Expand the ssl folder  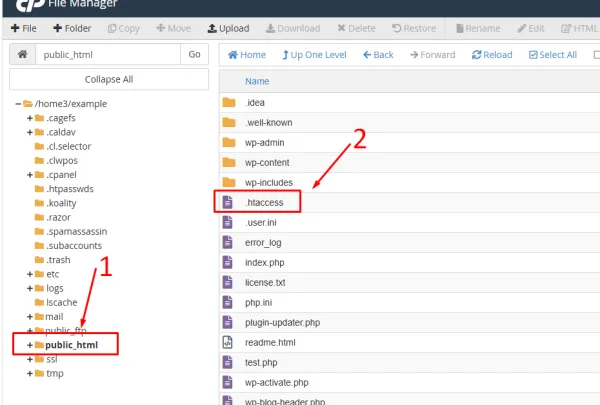coord(30,359)
